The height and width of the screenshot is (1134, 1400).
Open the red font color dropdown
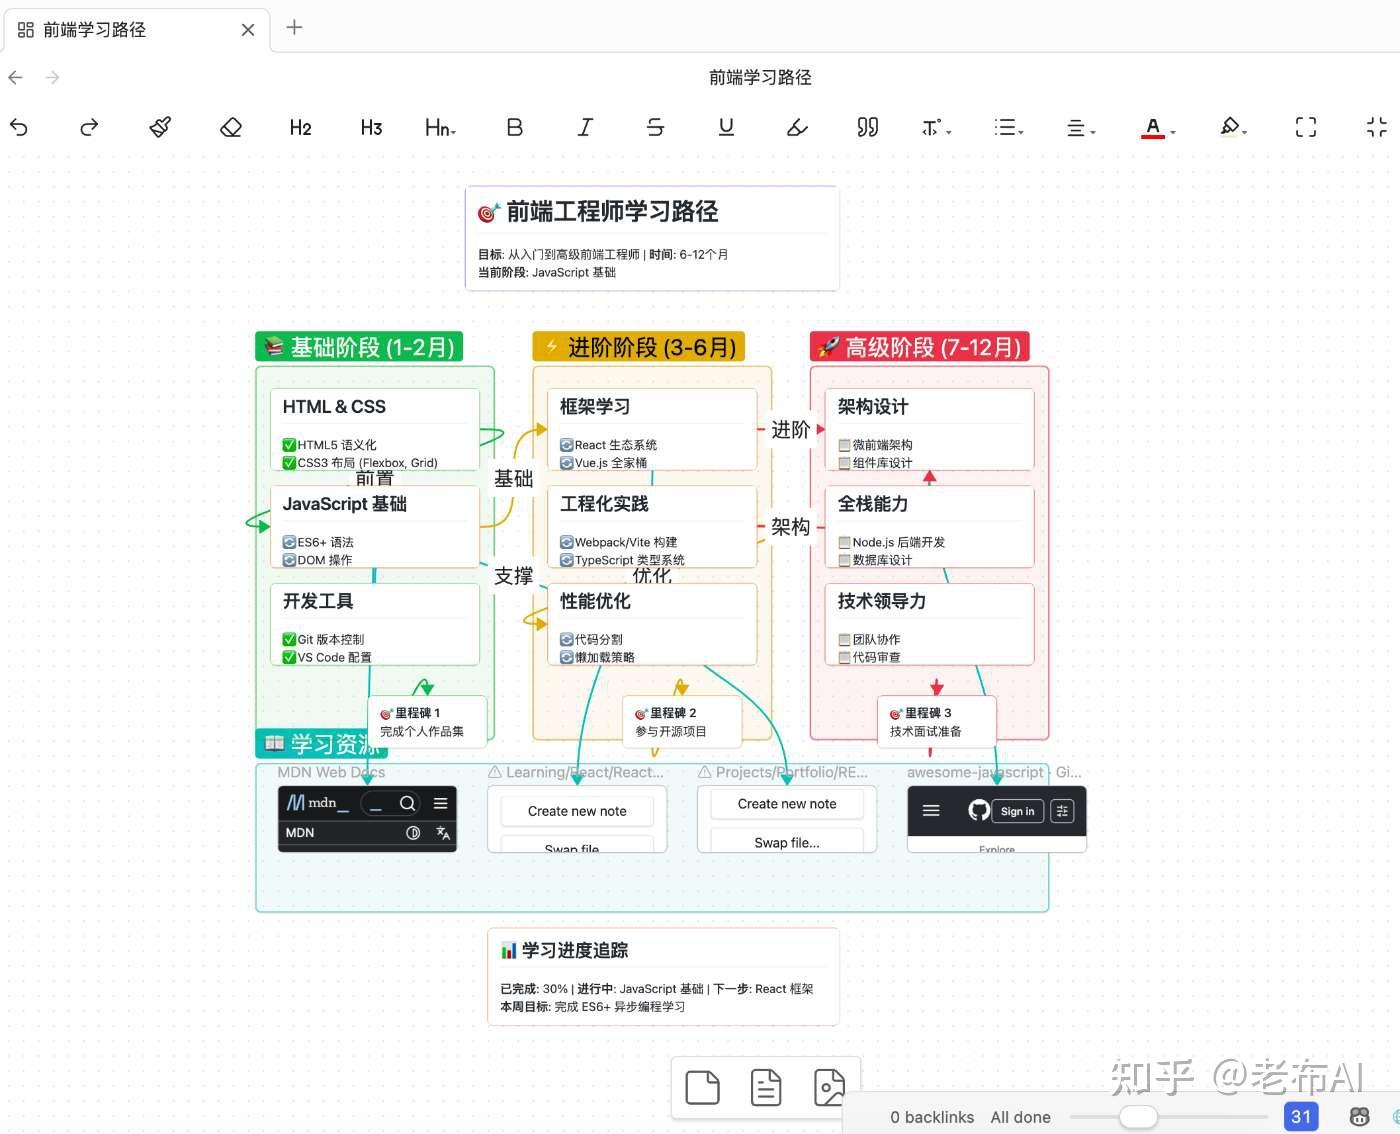1158,127
